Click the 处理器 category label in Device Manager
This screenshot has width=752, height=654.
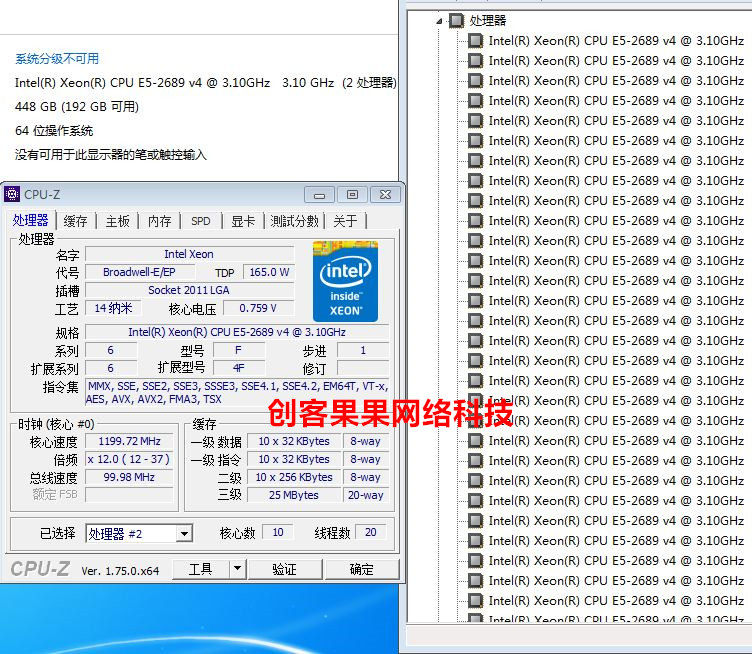[488, 20]
